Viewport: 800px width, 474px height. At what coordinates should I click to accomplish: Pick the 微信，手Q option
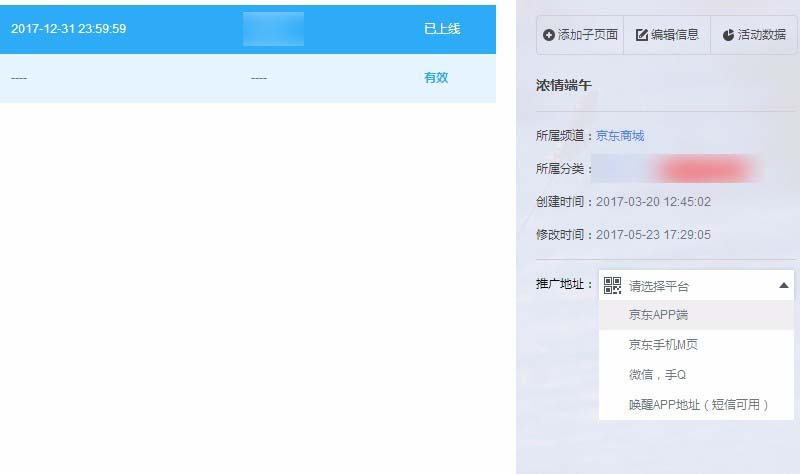point(696,375)
